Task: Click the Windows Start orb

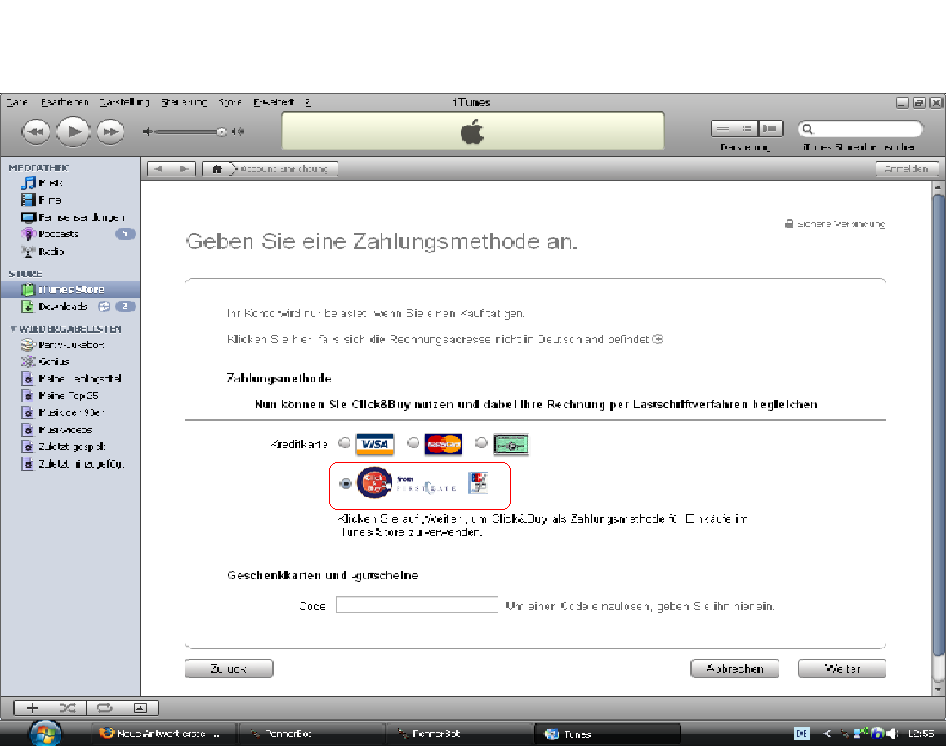Action: tap(45, 733)
